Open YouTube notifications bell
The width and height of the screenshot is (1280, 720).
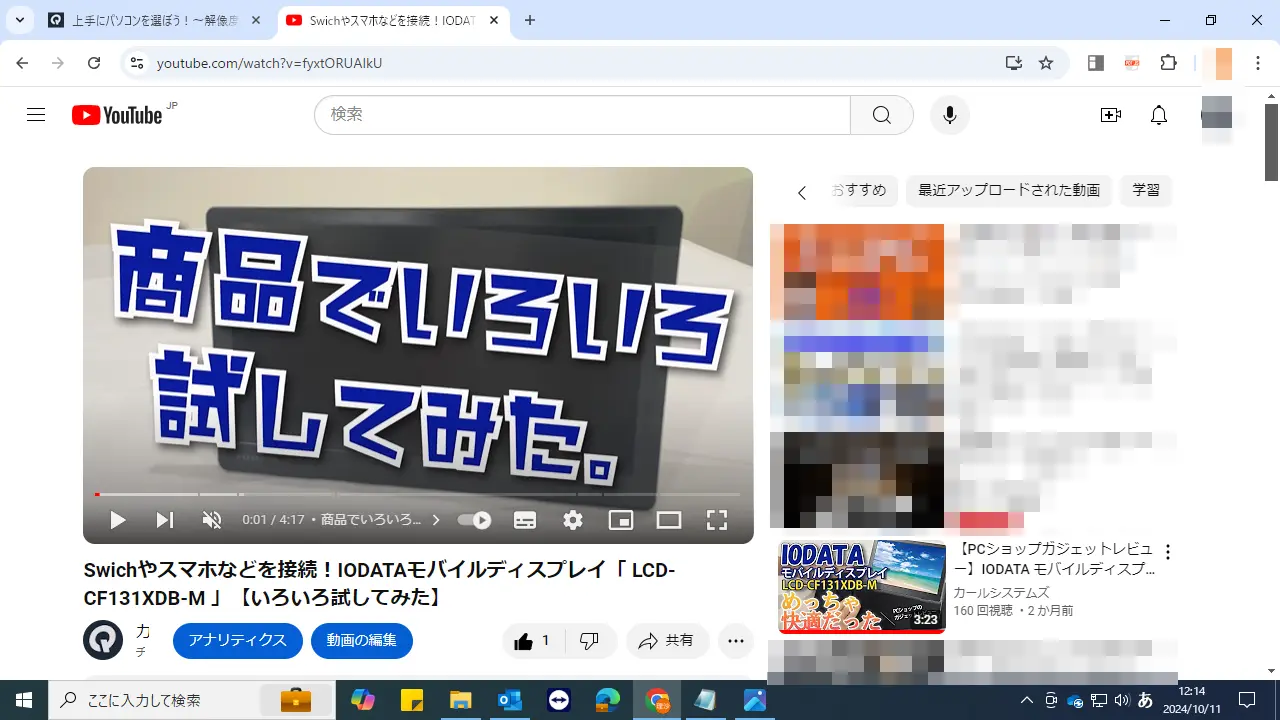click(1159, 115)
